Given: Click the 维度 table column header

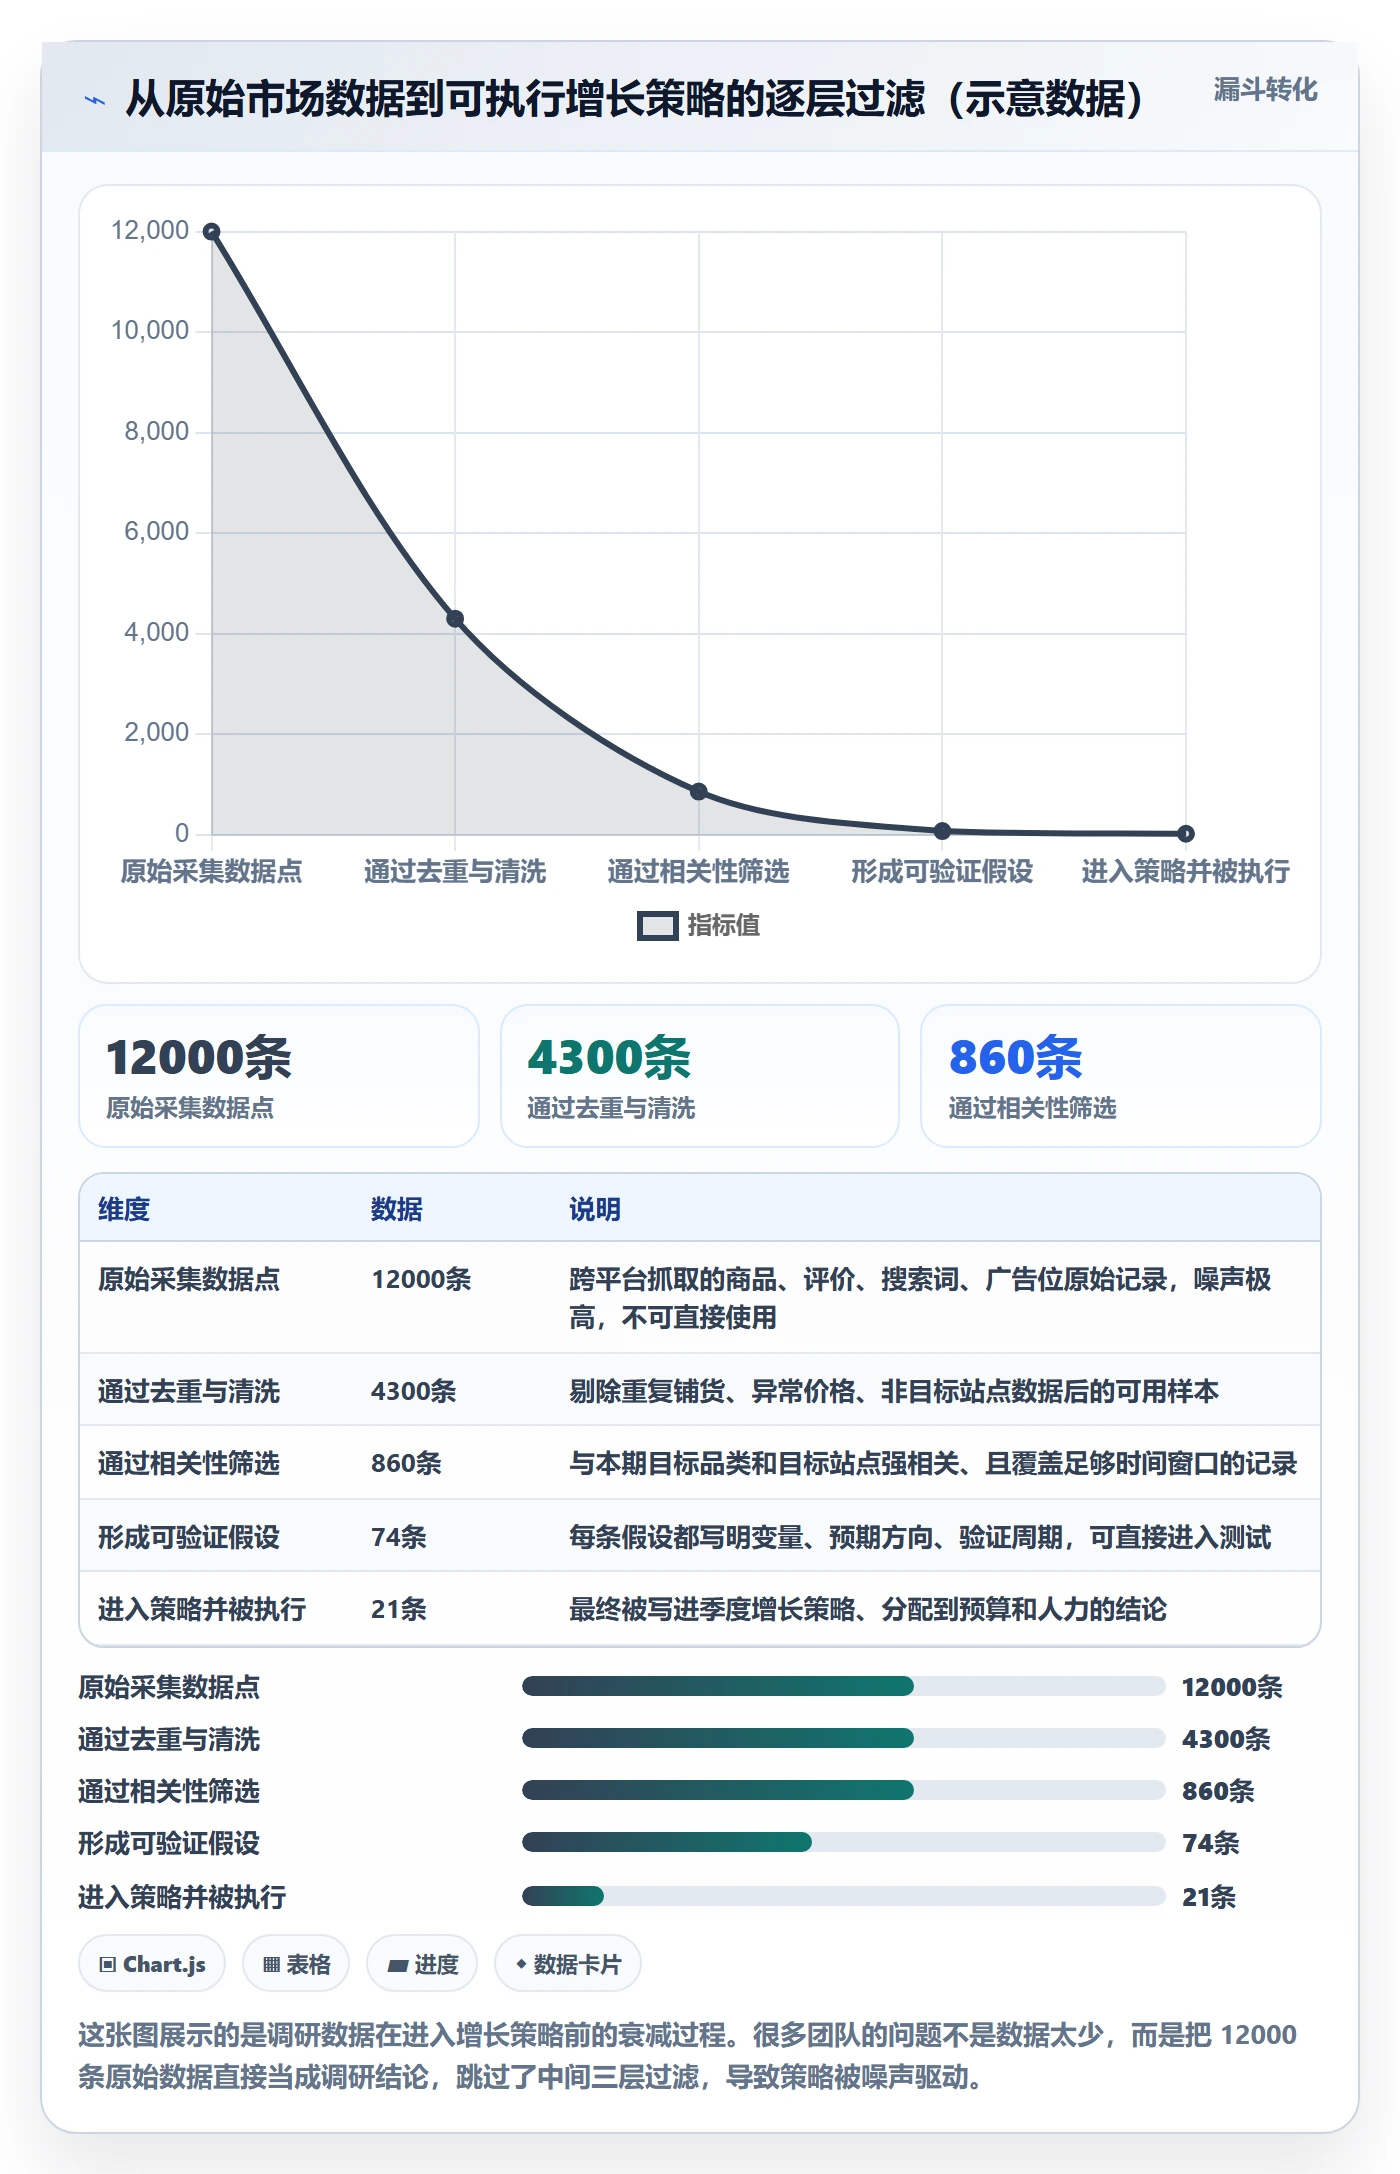Looking at the screenshot, I should coord(124,1209).
